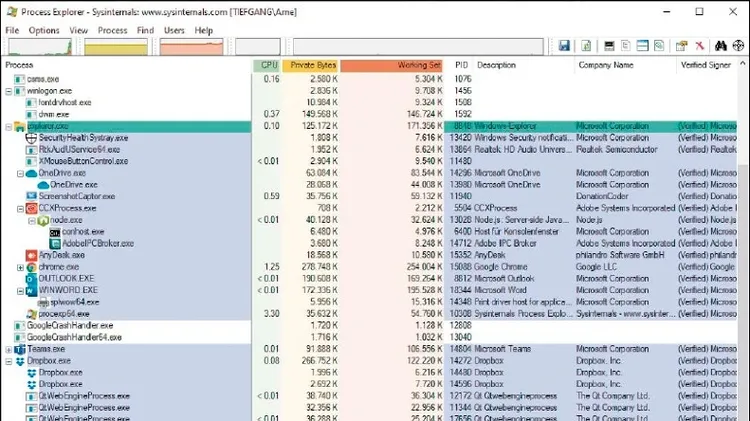Select the XMouseButtonControl.exe process row
The image size is (750, 421).
pyautogui.click(x=368, y=161)
